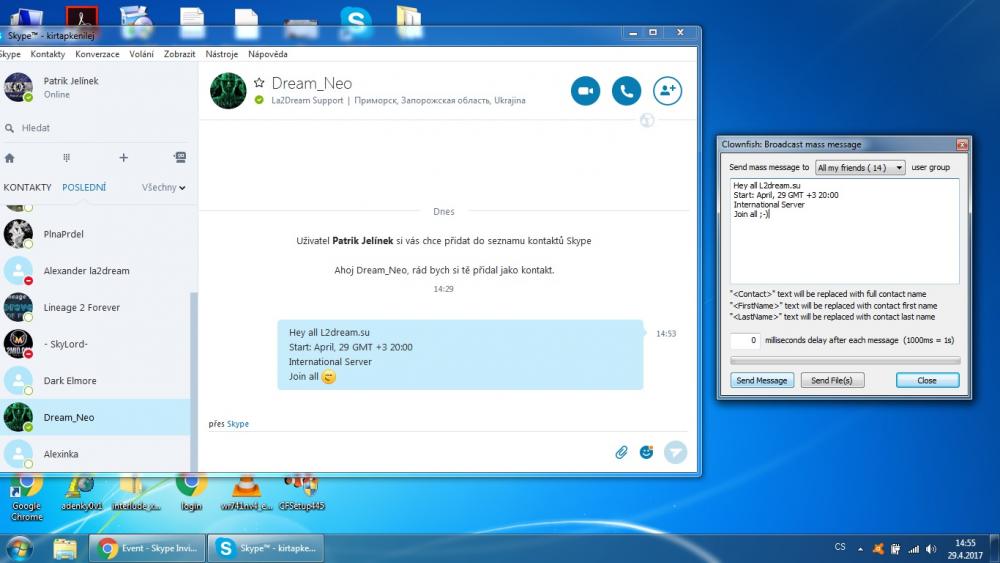Start a video call with Dream_Neo
The height and width of the screenshot is (563, 1000).
tap(585, 91)
